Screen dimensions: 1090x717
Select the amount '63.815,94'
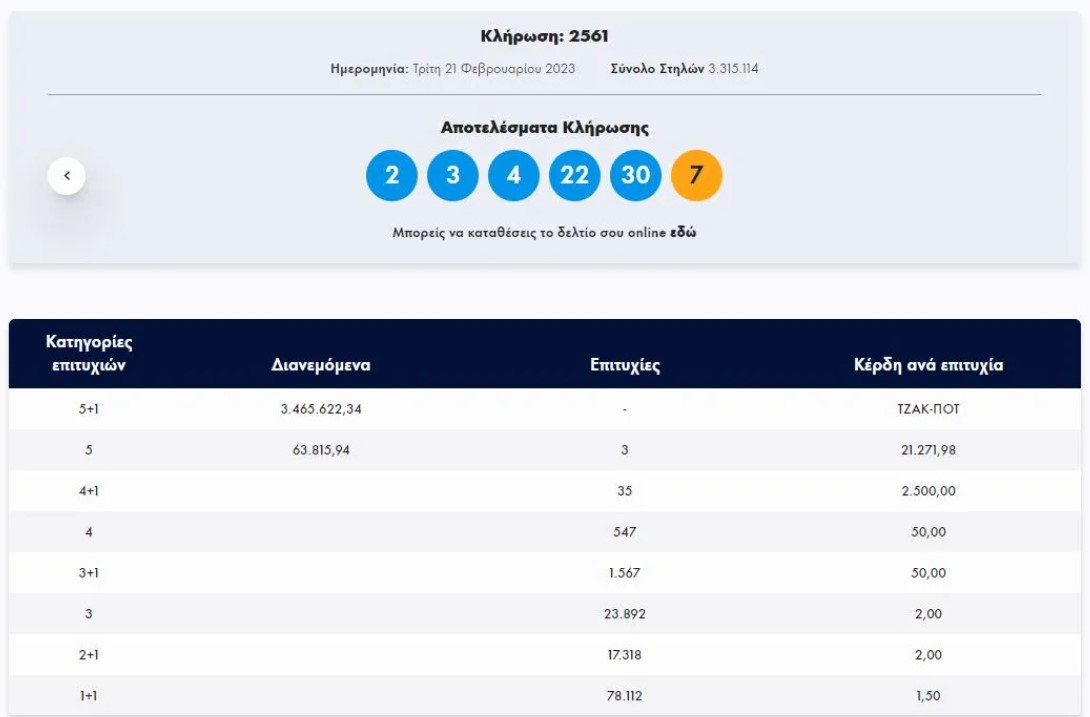[321, 450]
